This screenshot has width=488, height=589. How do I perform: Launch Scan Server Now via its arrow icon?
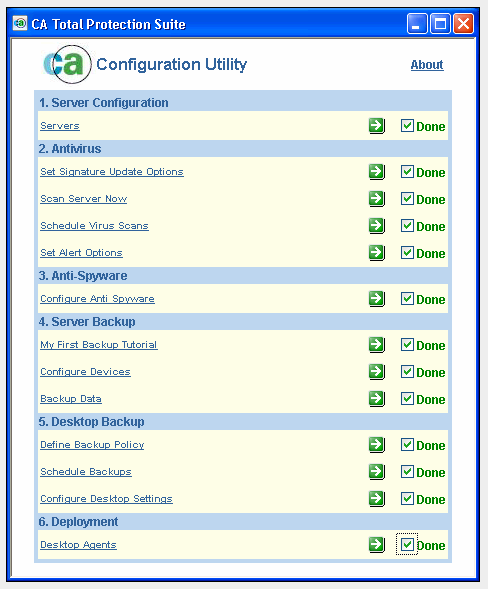[x=377, y=199]
